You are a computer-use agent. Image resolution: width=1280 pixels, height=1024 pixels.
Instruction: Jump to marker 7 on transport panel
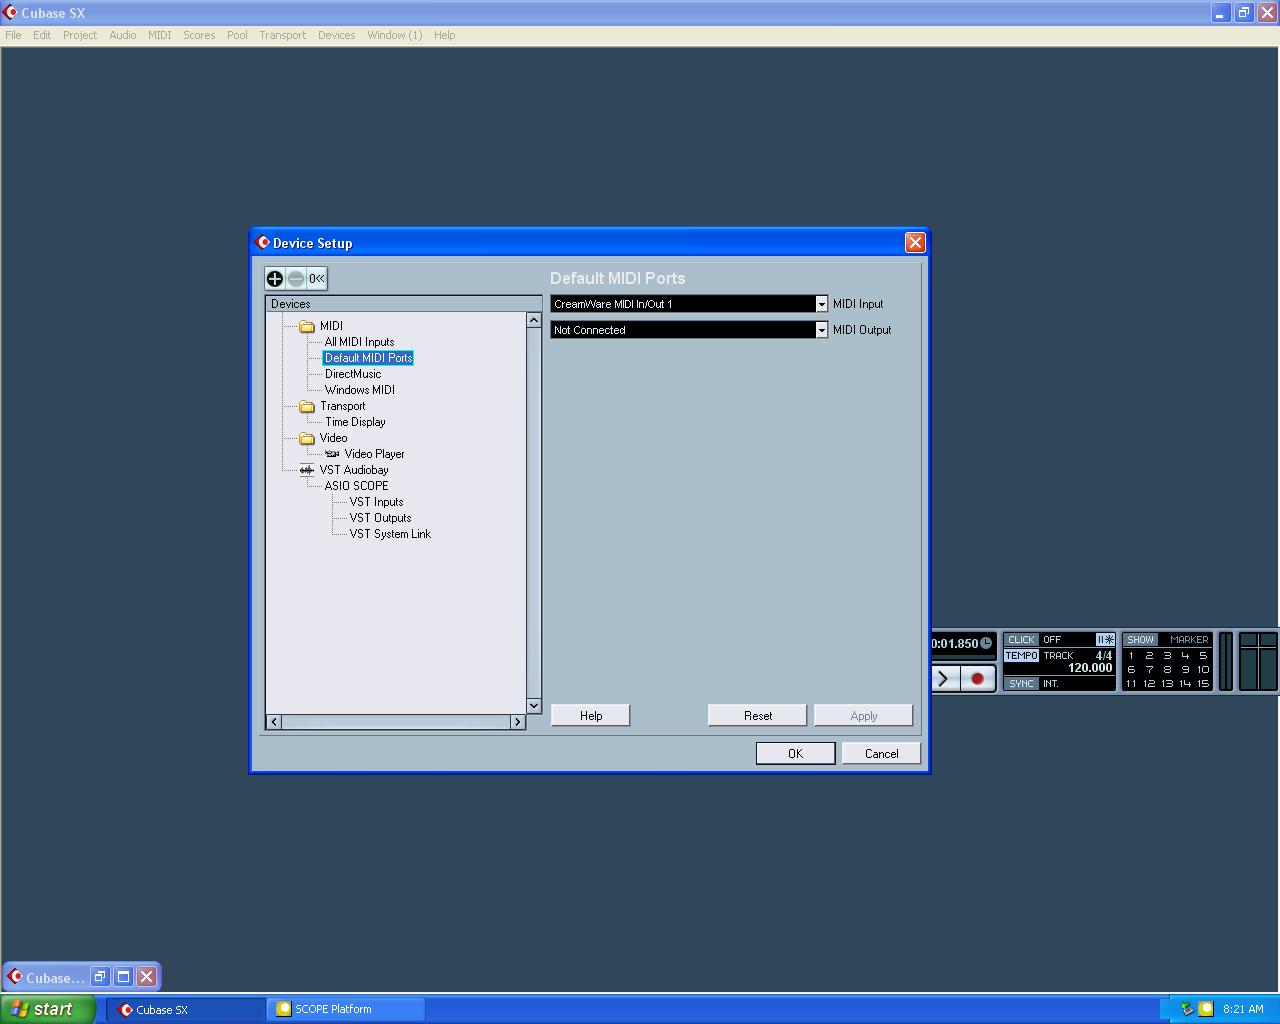pos(1149,670)
